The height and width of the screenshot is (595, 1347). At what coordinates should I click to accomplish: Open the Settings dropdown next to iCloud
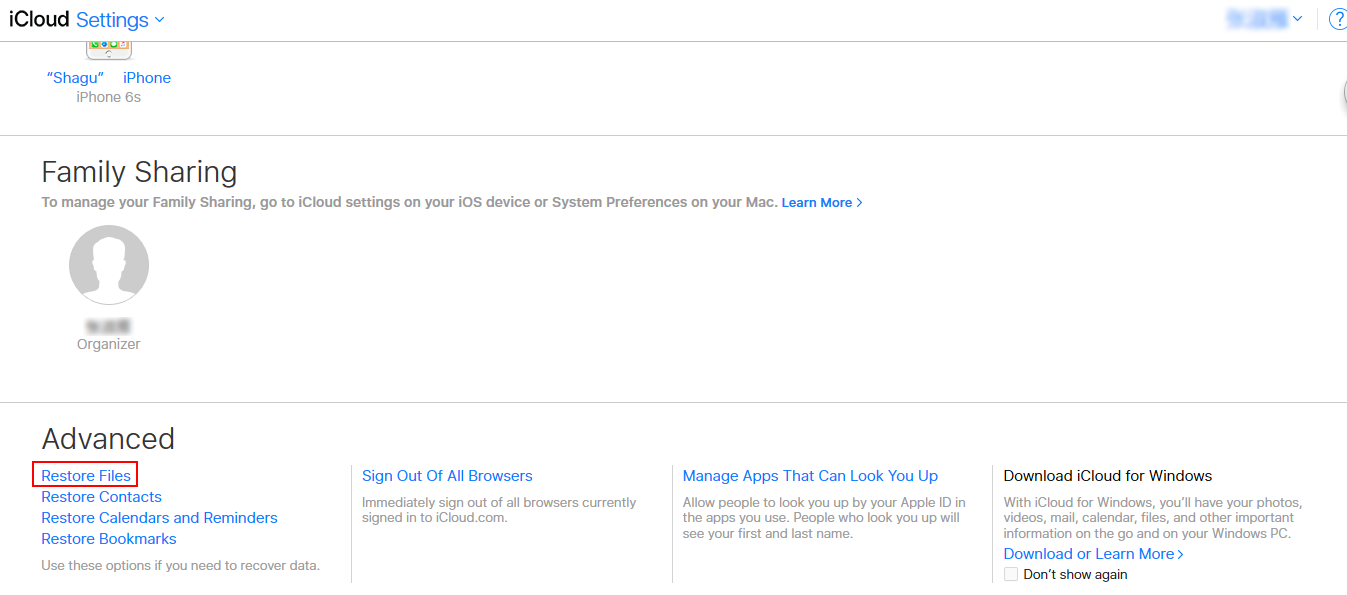120,20
